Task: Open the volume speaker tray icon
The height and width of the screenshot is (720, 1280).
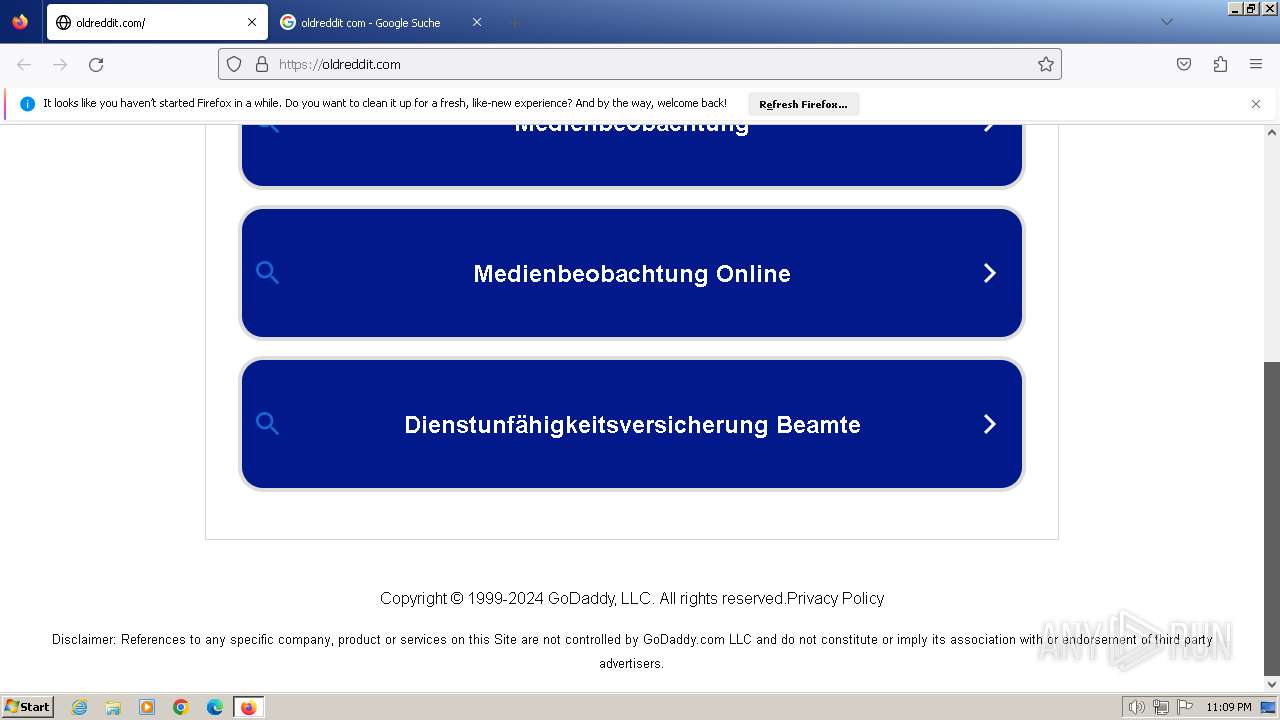Action: (1136, 707)
